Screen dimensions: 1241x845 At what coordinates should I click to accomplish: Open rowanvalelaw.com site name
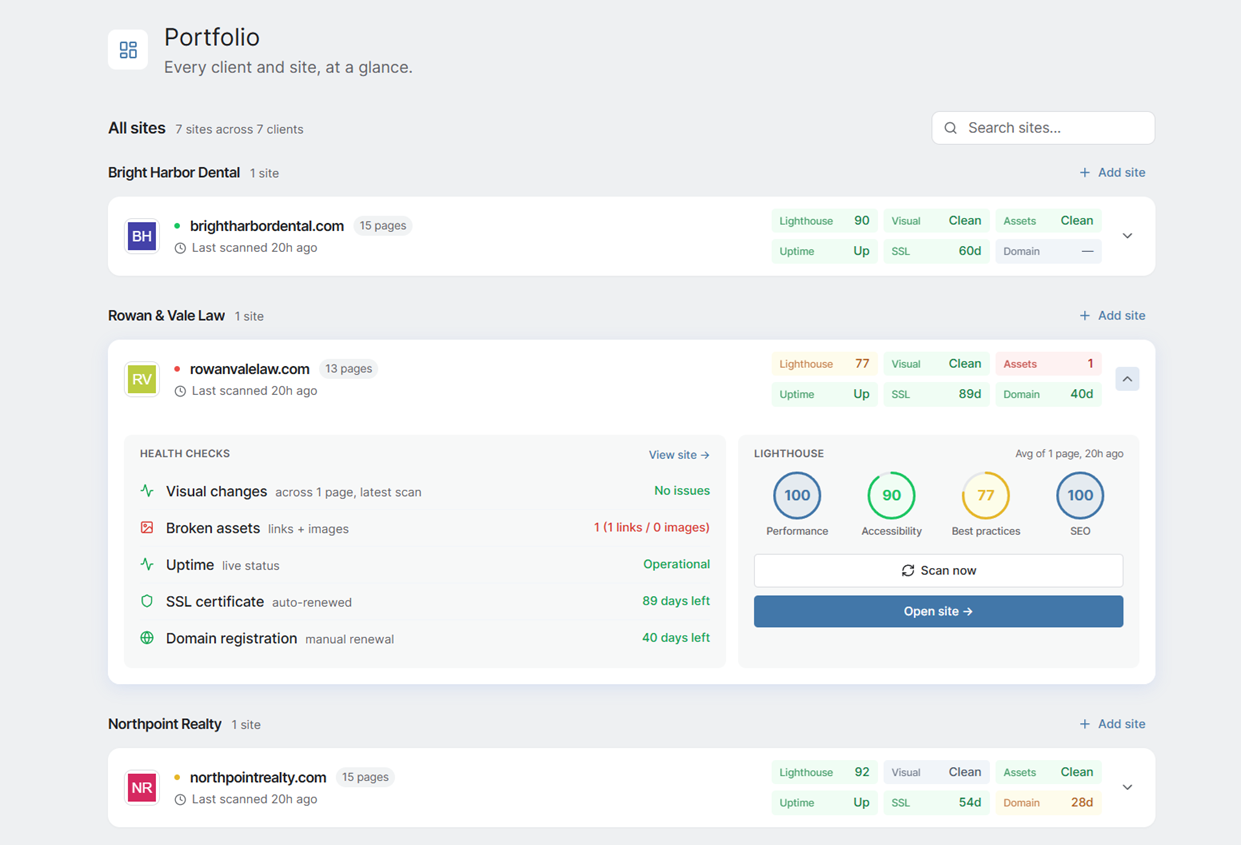[x=250, y=369]
